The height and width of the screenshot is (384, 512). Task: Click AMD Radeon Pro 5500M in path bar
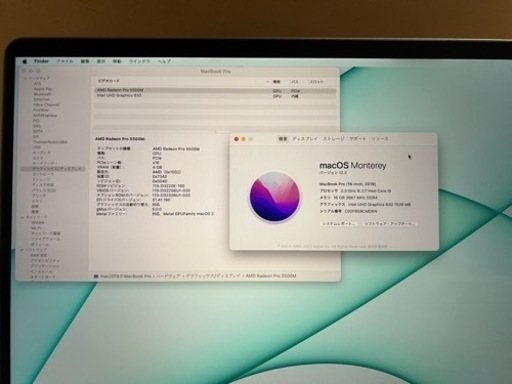pos(271,276)
